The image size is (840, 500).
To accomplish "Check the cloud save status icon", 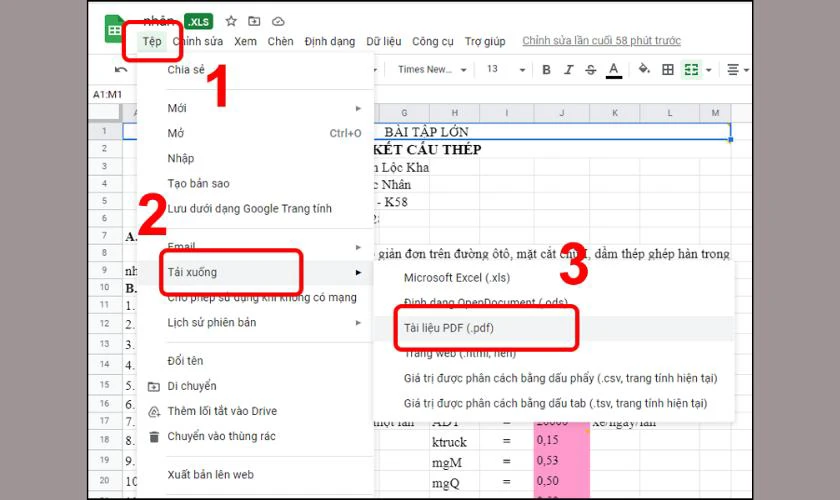I will 278,21.
